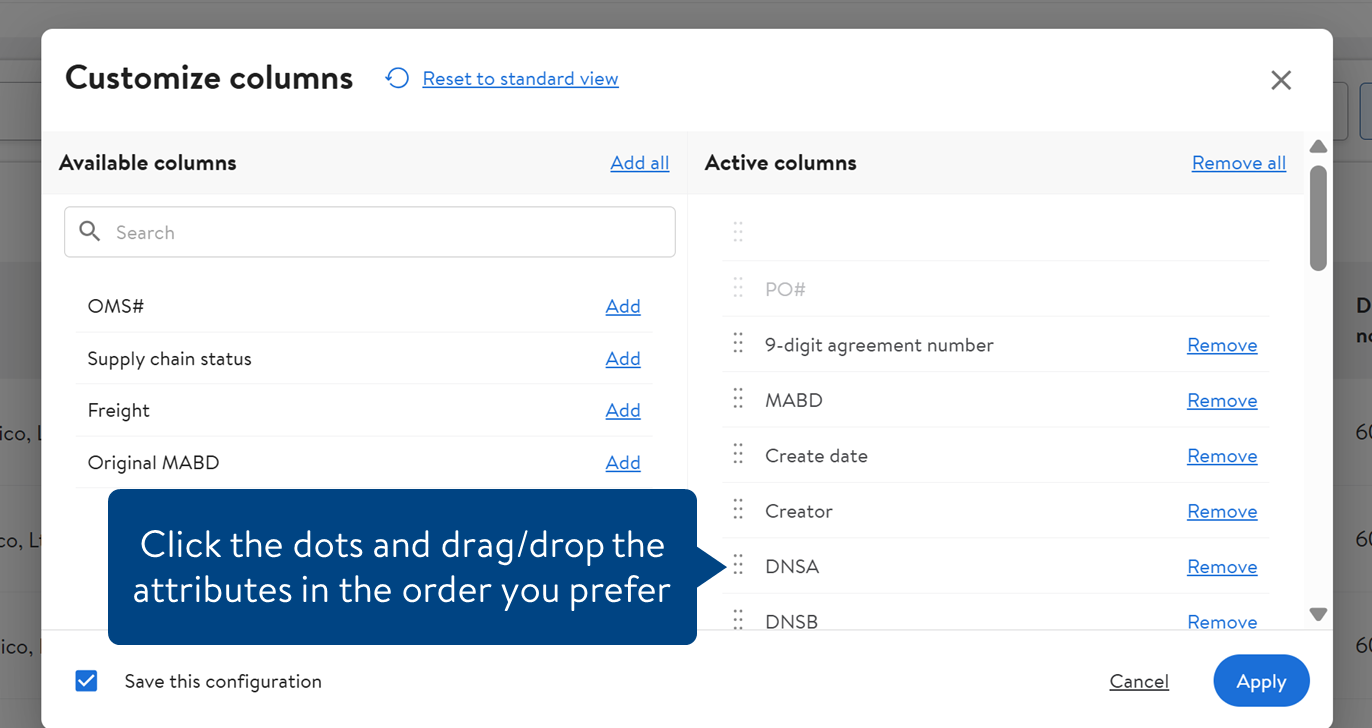1372x728 pixels.
Task: Grab the drag handle beside MABD
Action: click(x=738, y=399)
